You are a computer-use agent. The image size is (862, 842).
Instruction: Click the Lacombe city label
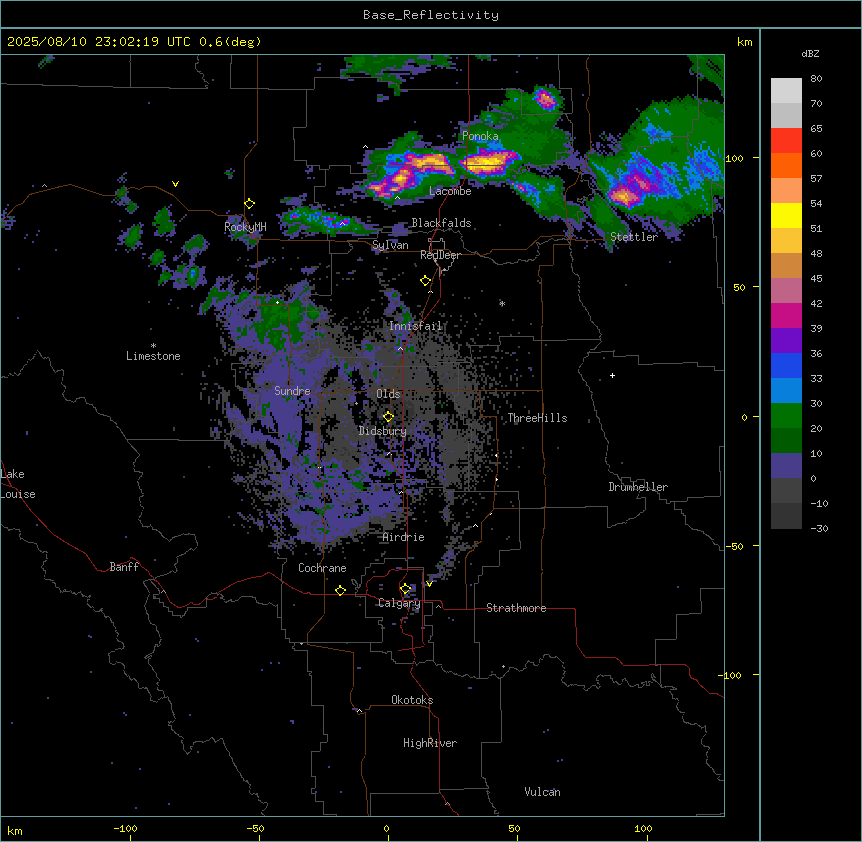[450, 191]
